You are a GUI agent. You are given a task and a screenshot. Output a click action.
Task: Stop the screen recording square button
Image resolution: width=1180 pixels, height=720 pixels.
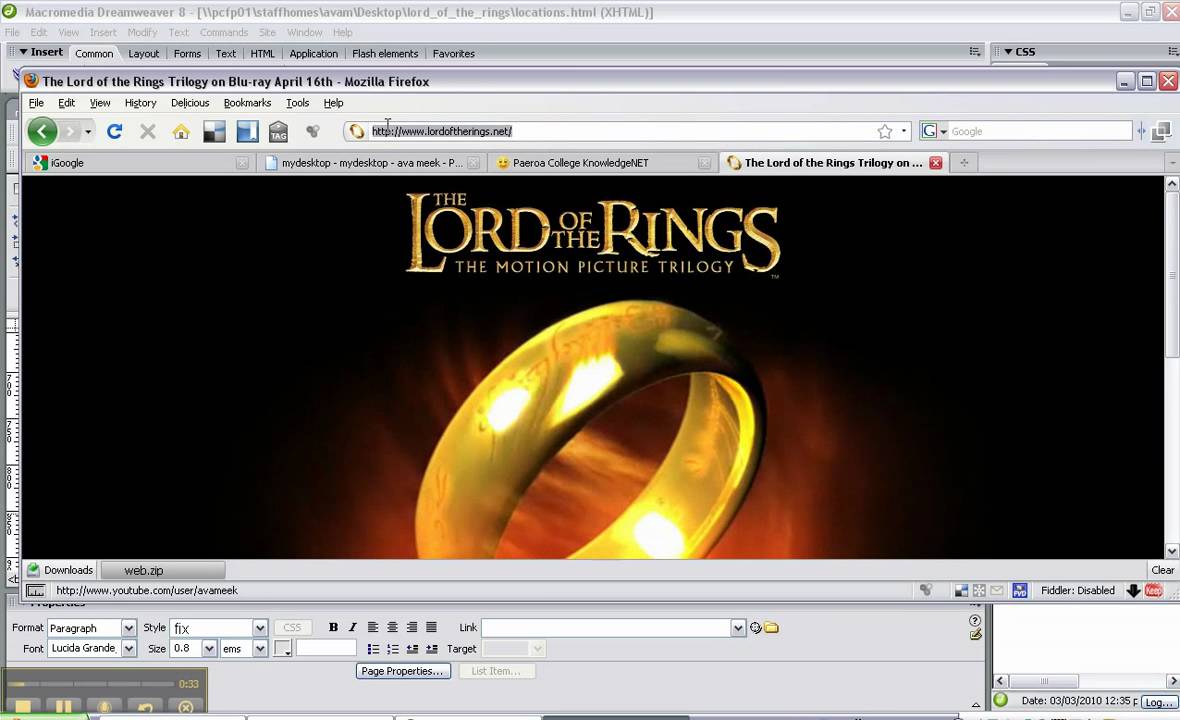point(23,706)
